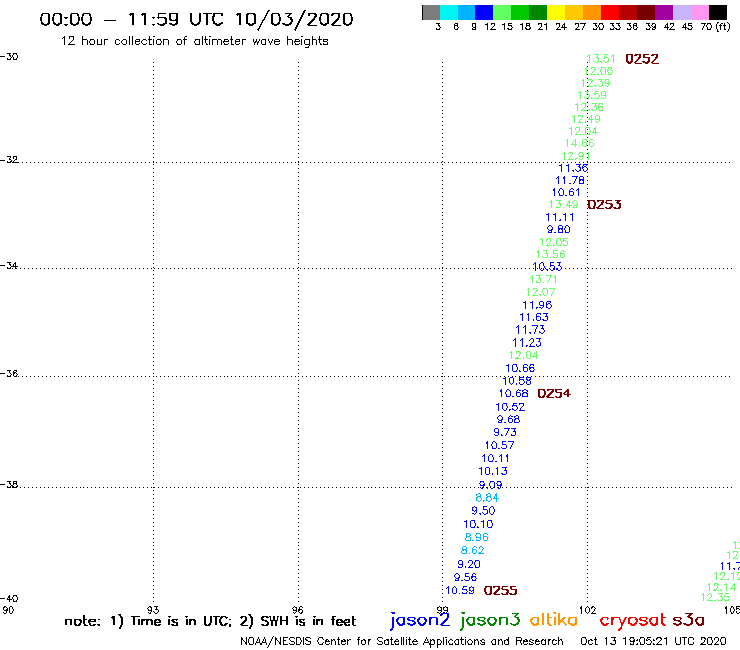Image resolution: width=740 pixels, height=650 pixels.
Task: Click the wave height value 11.36
Action: (x=573, y=168)
